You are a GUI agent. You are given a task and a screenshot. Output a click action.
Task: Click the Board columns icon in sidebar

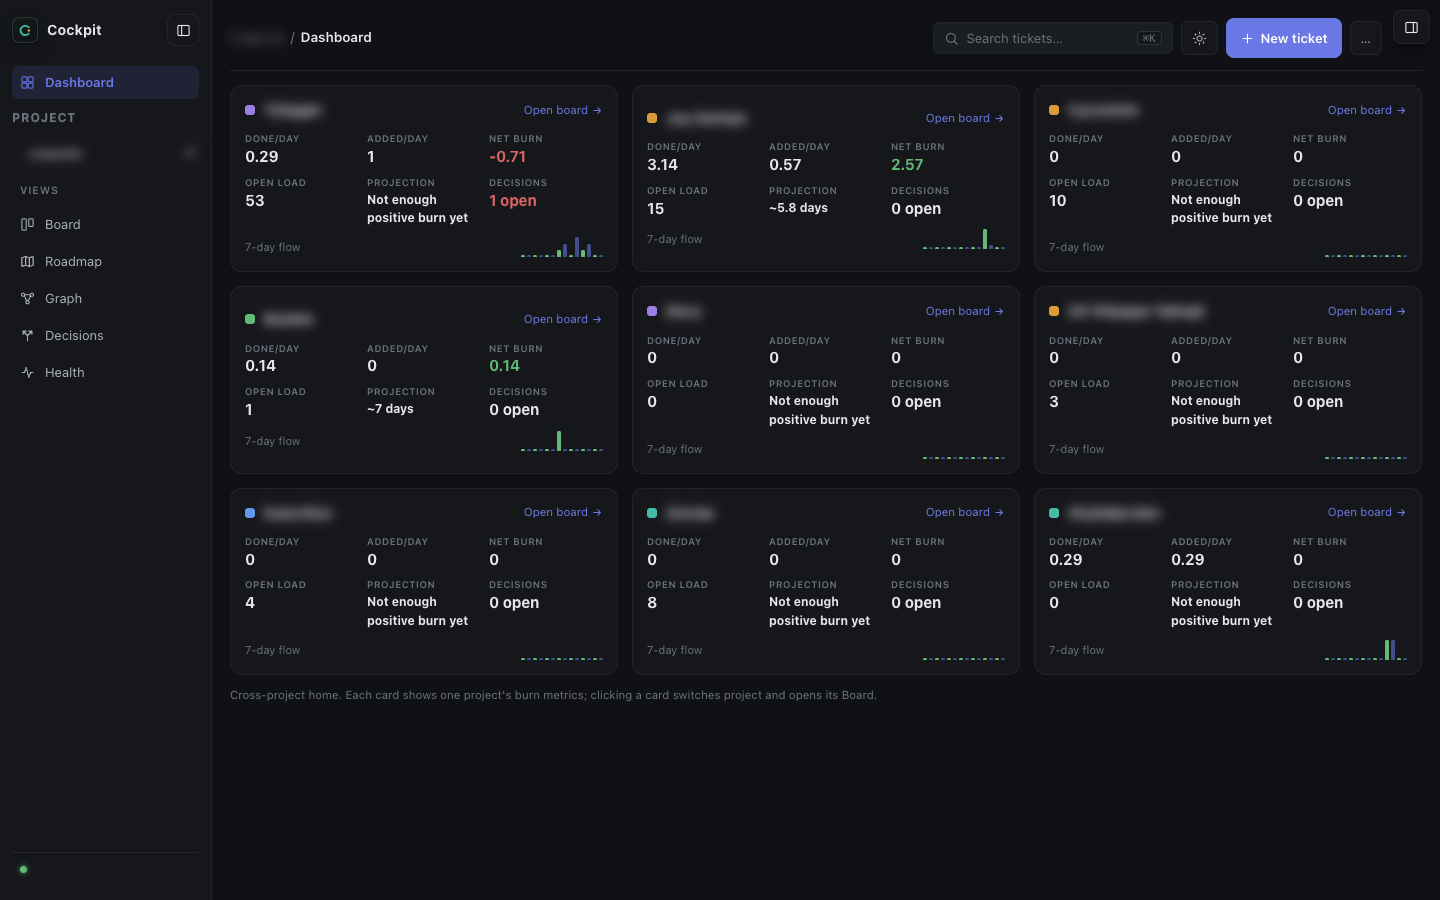click(27, 225)
